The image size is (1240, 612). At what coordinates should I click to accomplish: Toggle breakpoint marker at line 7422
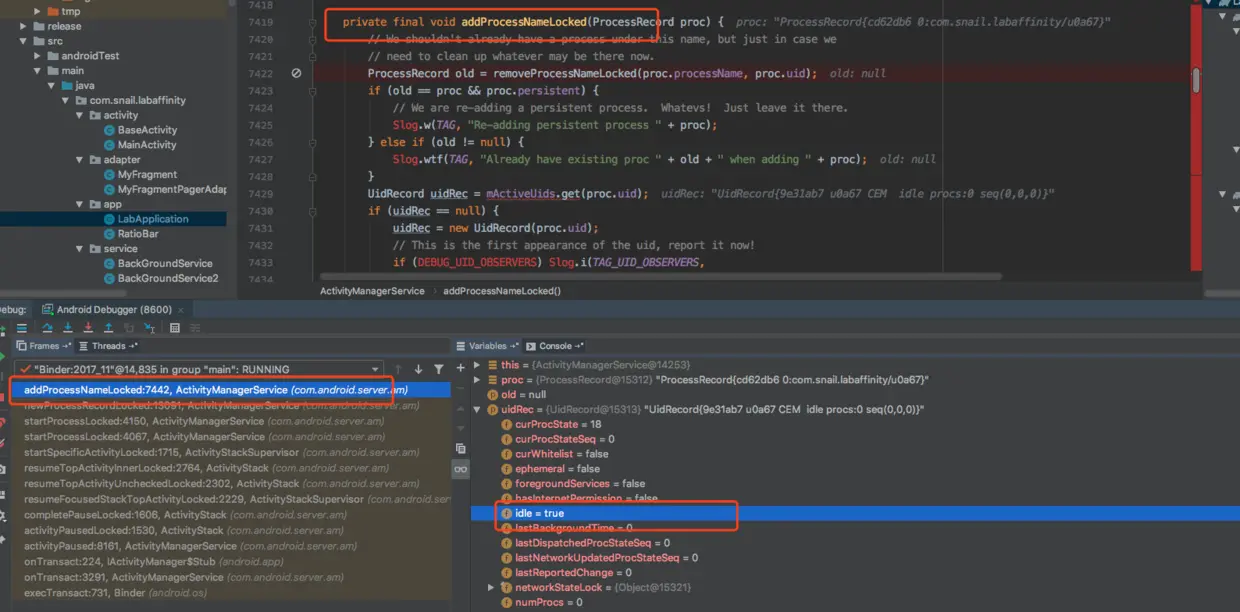(296, 73)
